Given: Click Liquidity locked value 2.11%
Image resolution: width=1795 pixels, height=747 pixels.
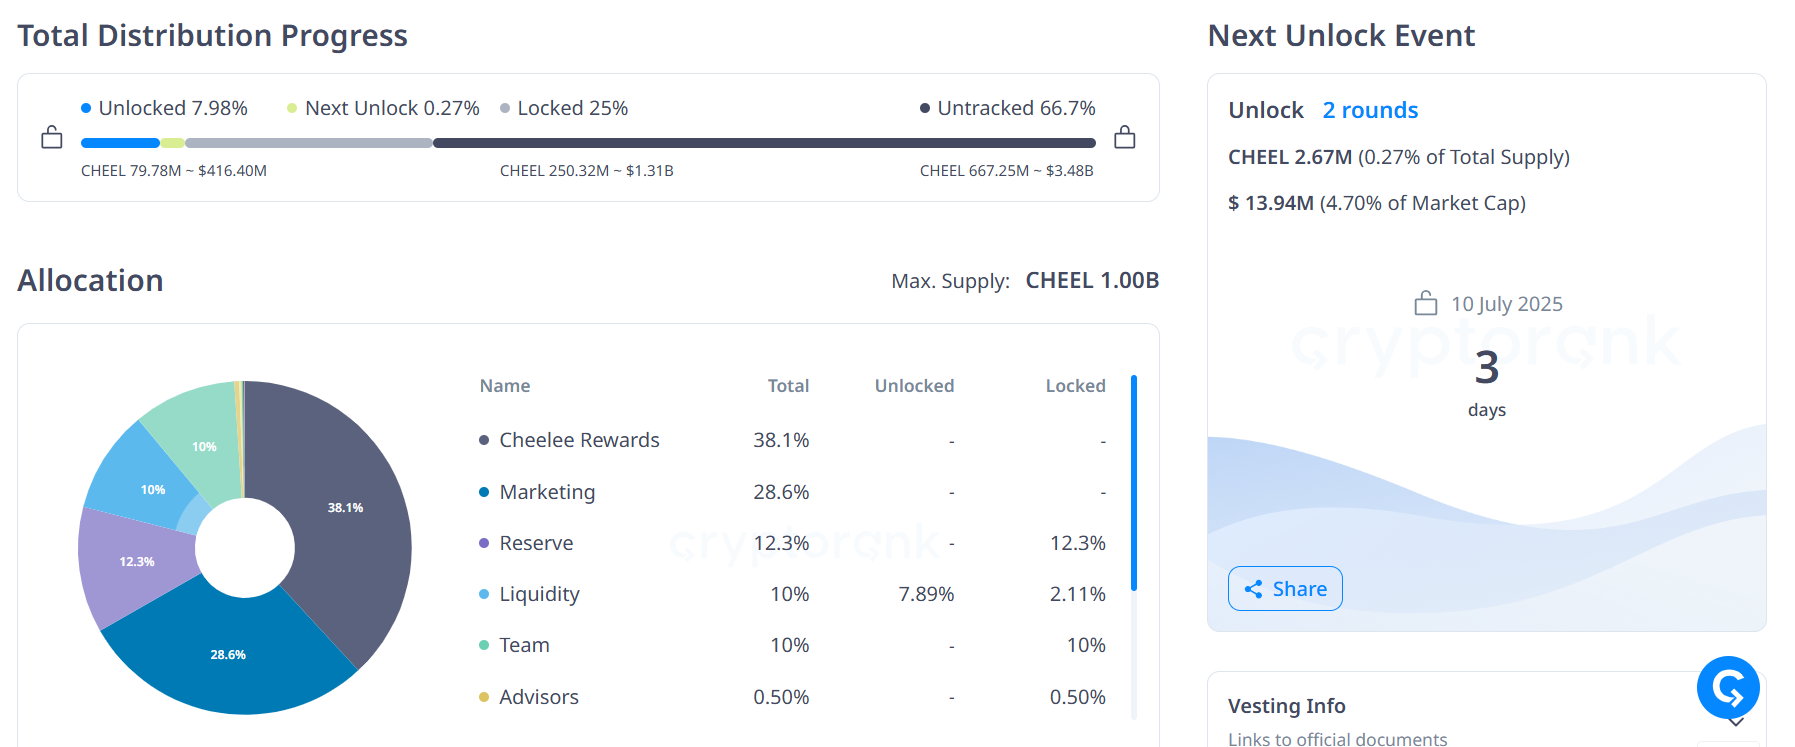Looking at the screenshot, I should coord(1077,594).
